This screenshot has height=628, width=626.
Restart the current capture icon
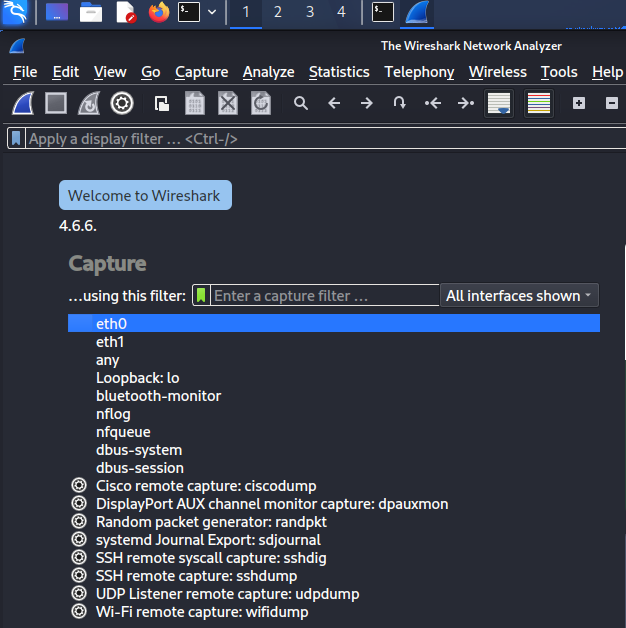click(89, 103)
